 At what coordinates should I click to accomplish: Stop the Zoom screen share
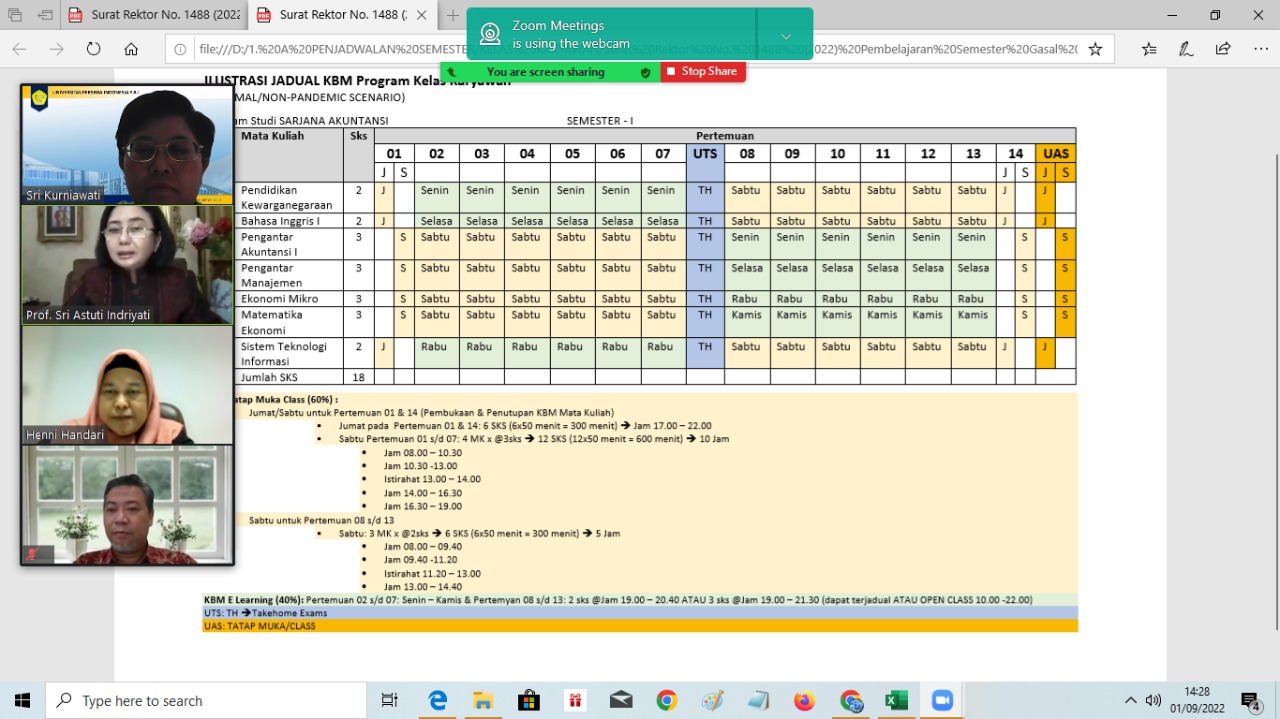tap(703, 72)
